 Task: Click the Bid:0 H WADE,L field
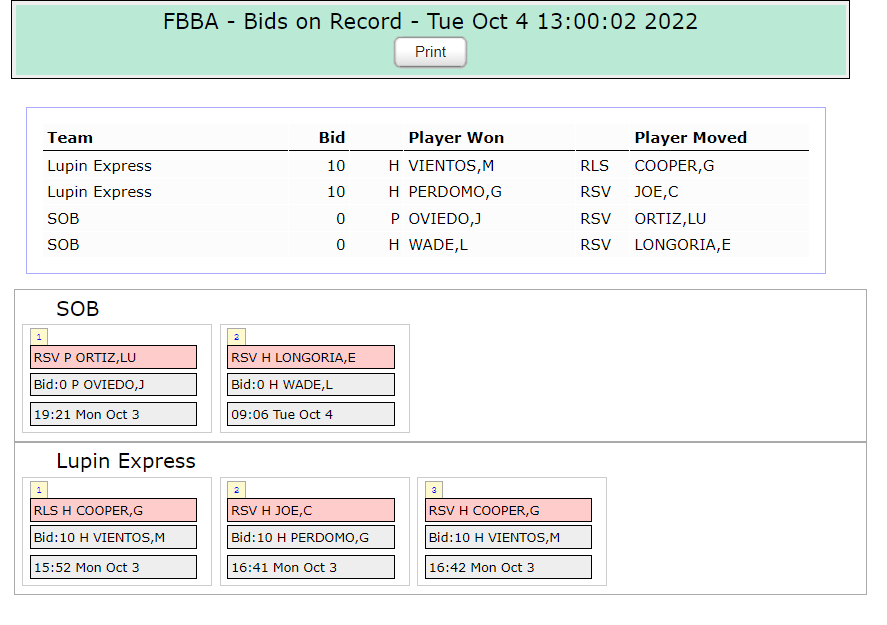pyautogui.click(x=311, y=385)
